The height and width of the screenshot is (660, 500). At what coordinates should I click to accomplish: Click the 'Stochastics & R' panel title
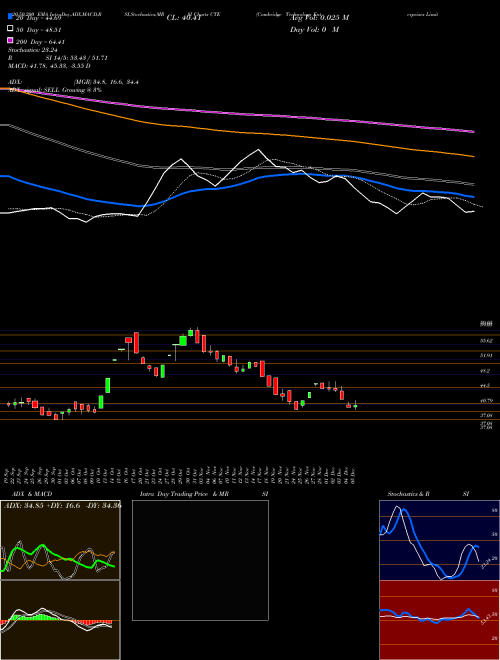coord(409,494)
